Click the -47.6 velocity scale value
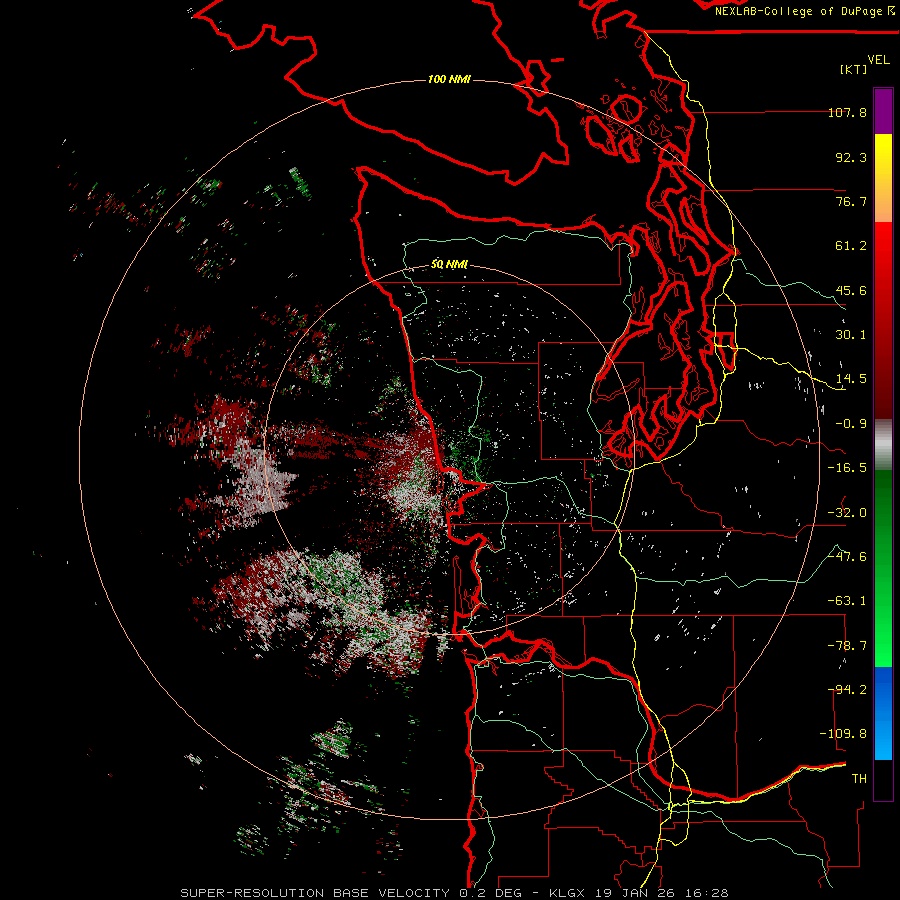Image resolution: width=900 pixels, height=900 pixels. pos(847,557)
